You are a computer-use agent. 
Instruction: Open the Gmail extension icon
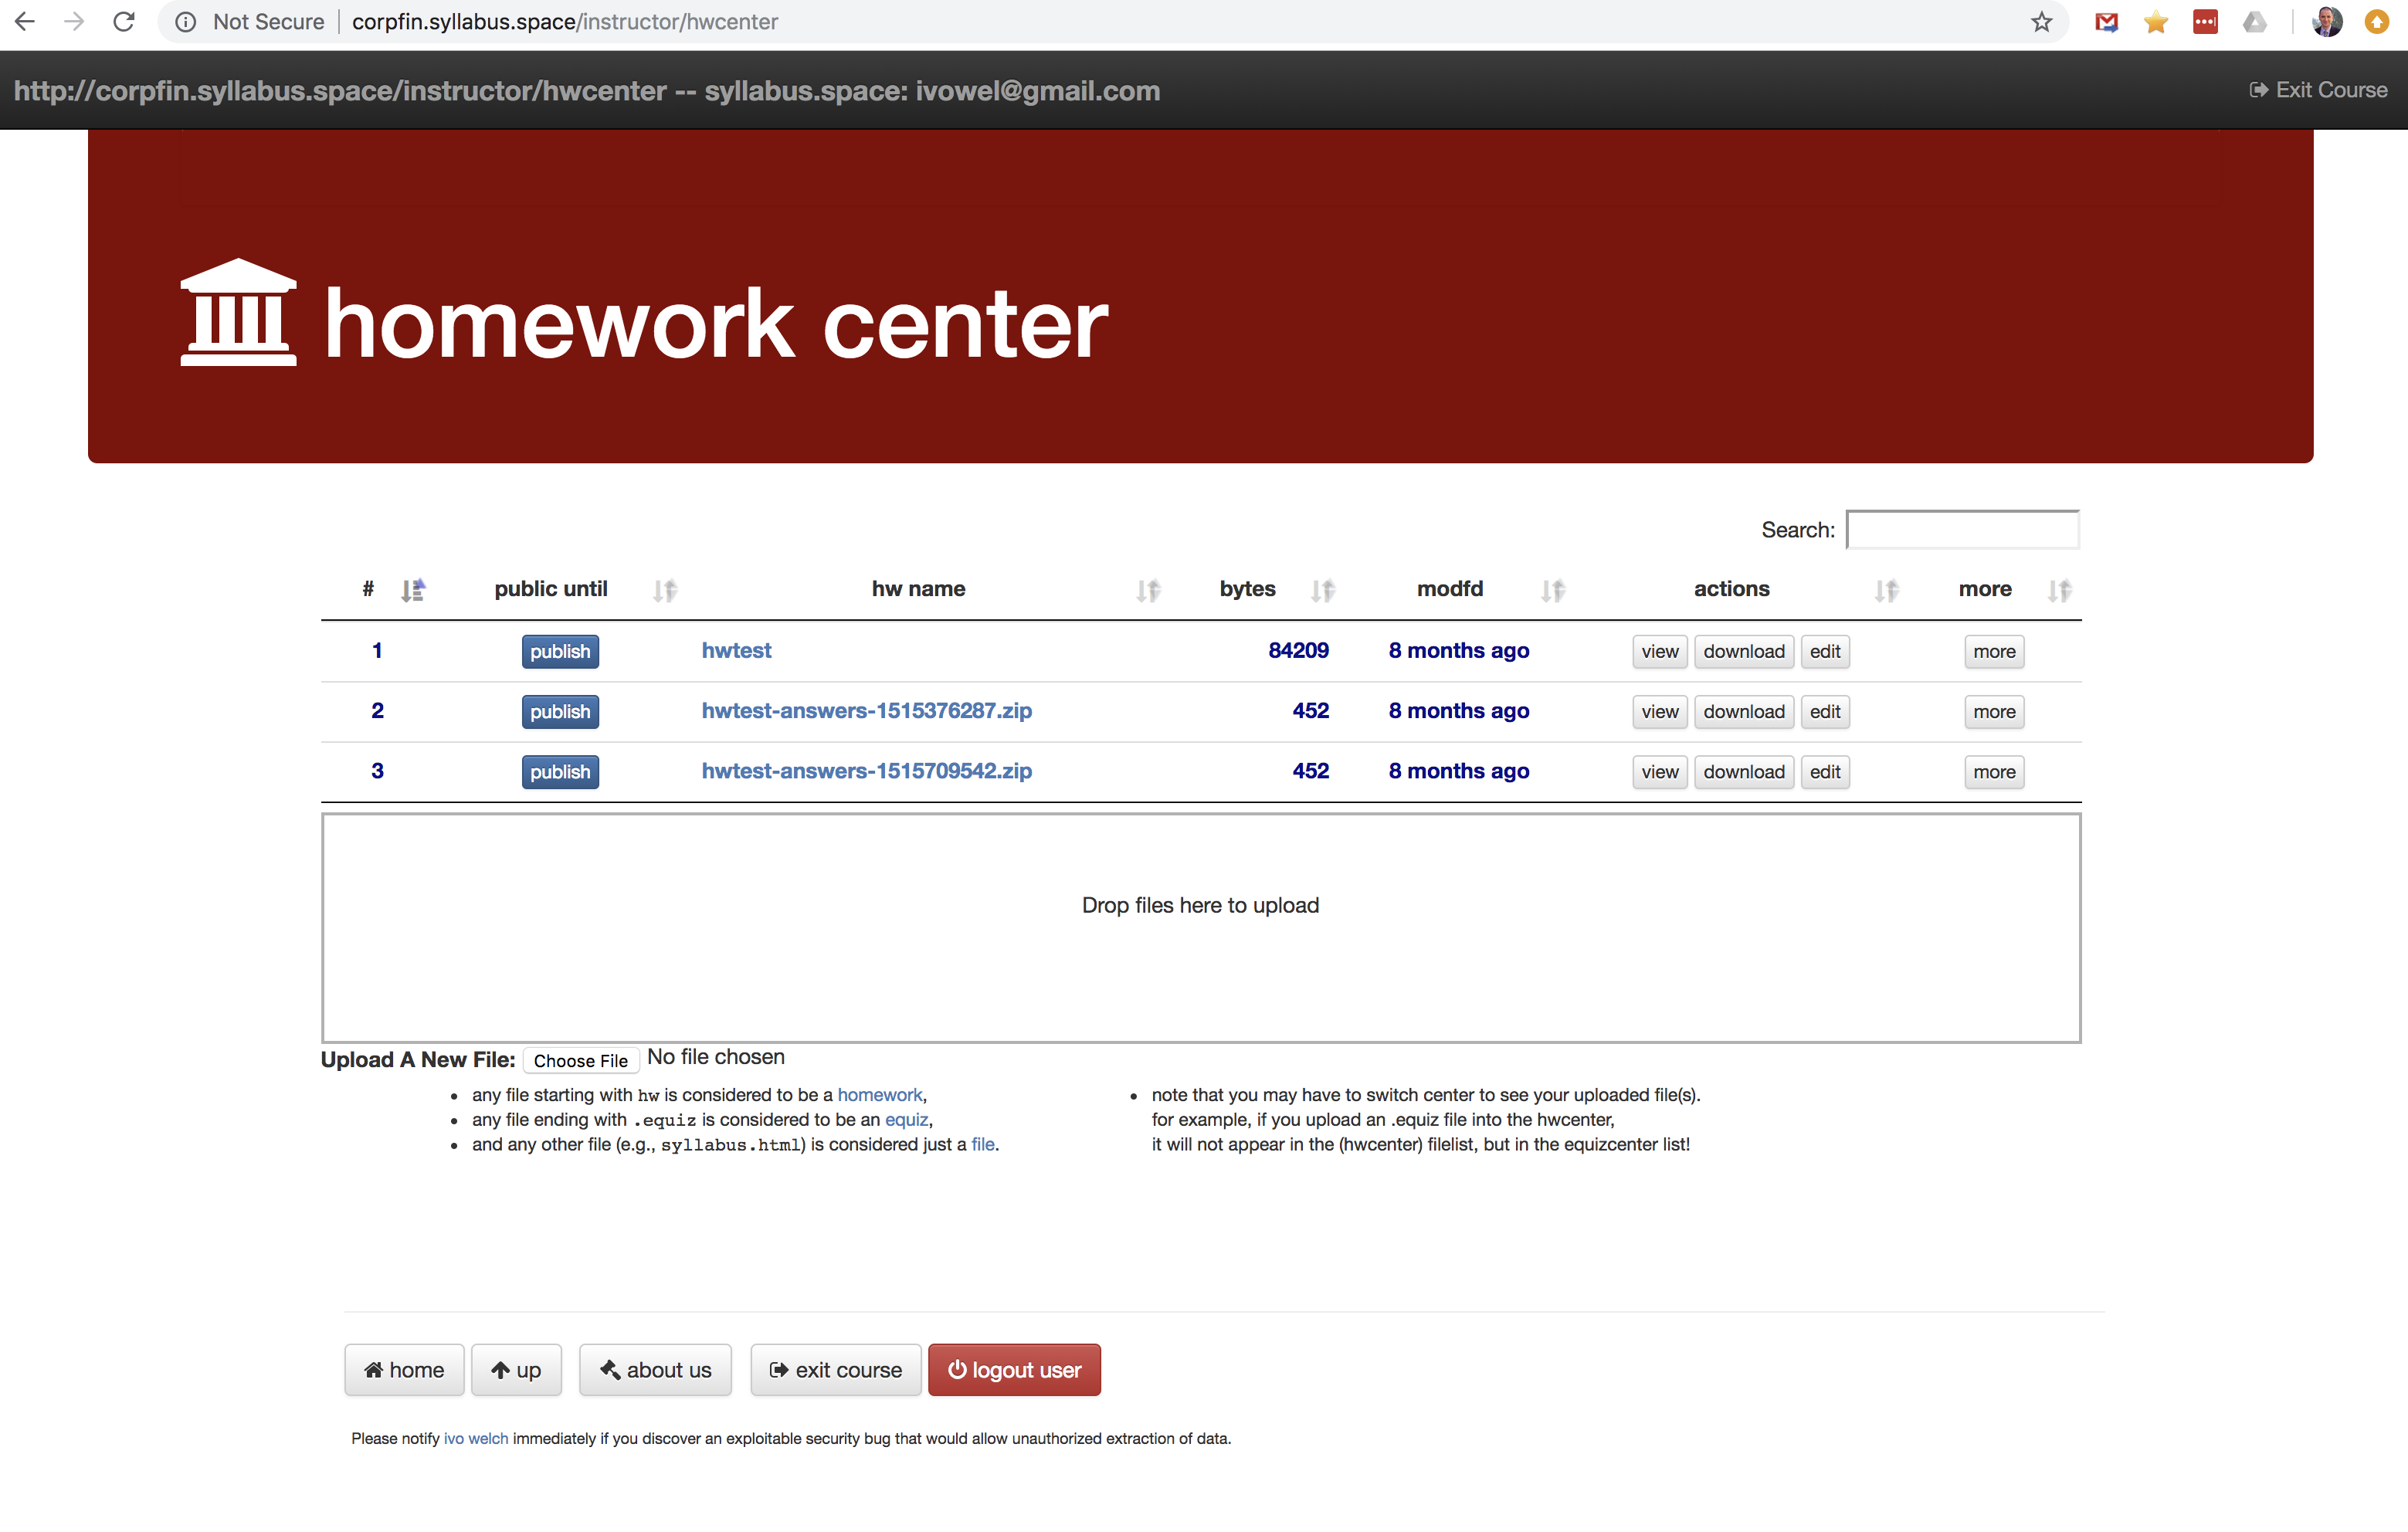[2106, 21]
